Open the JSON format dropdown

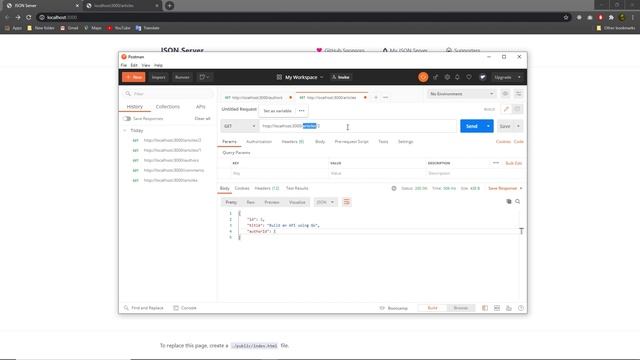click(325, 202)
